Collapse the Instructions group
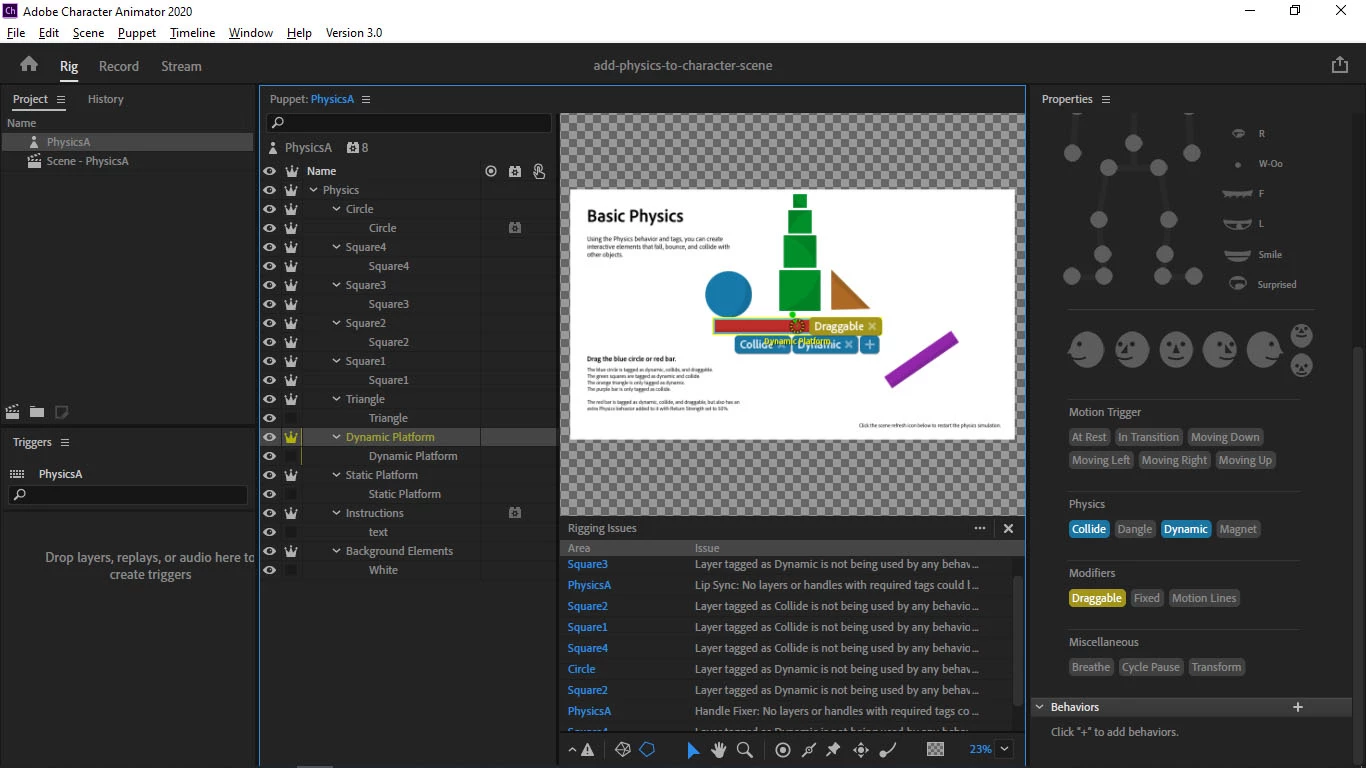 pyautogui.click(x=337, y=513)
